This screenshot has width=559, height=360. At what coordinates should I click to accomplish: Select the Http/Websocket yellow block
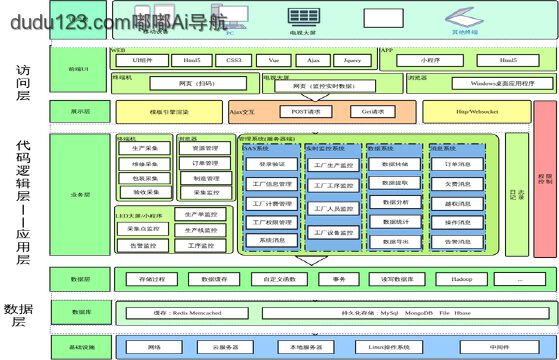pyautogui.click(x=477, y=112)
